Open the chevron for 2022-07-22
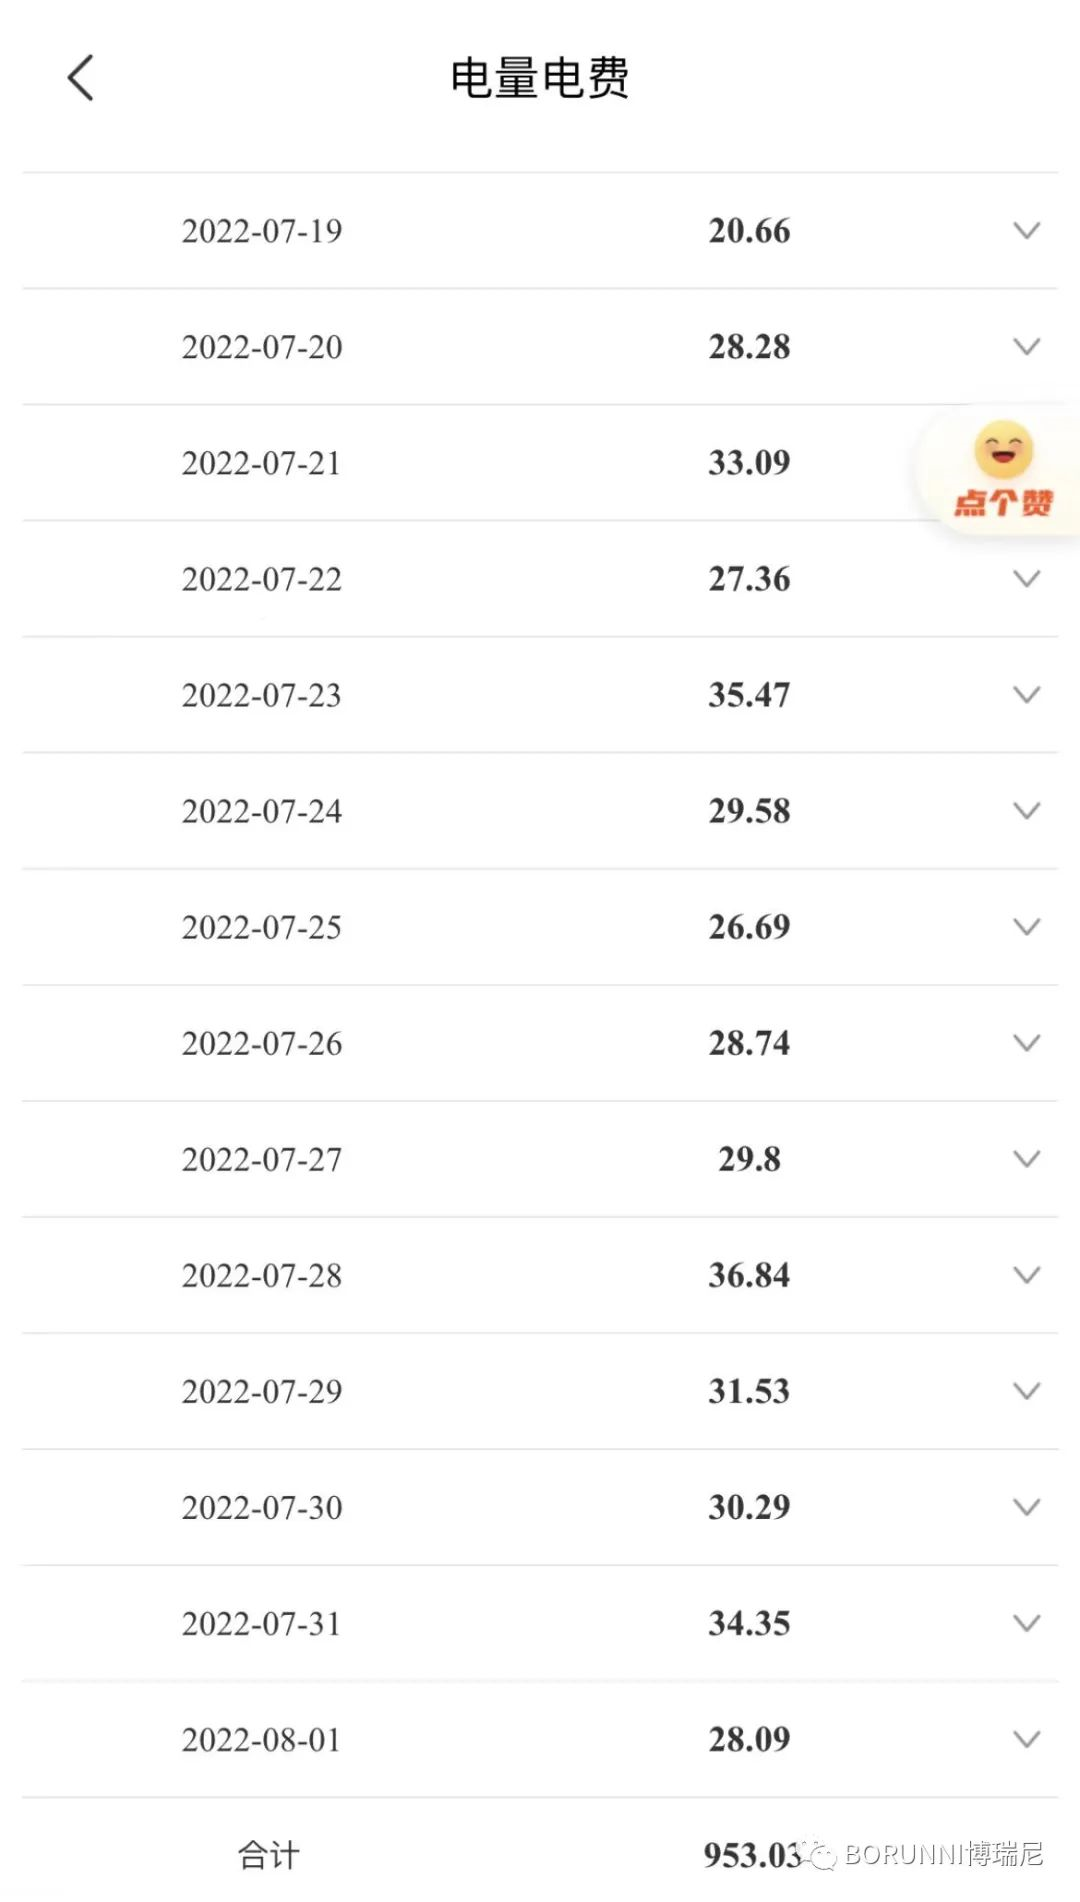1080x1902 pixels. (1026, 579)
